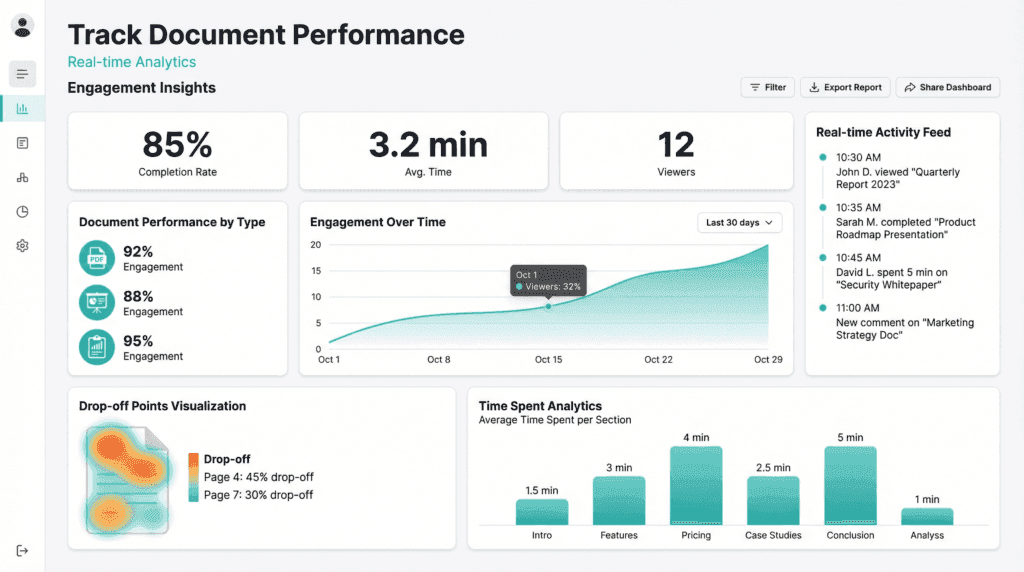Click "Page 4: 45% drop-off" text

click(259, 477)
